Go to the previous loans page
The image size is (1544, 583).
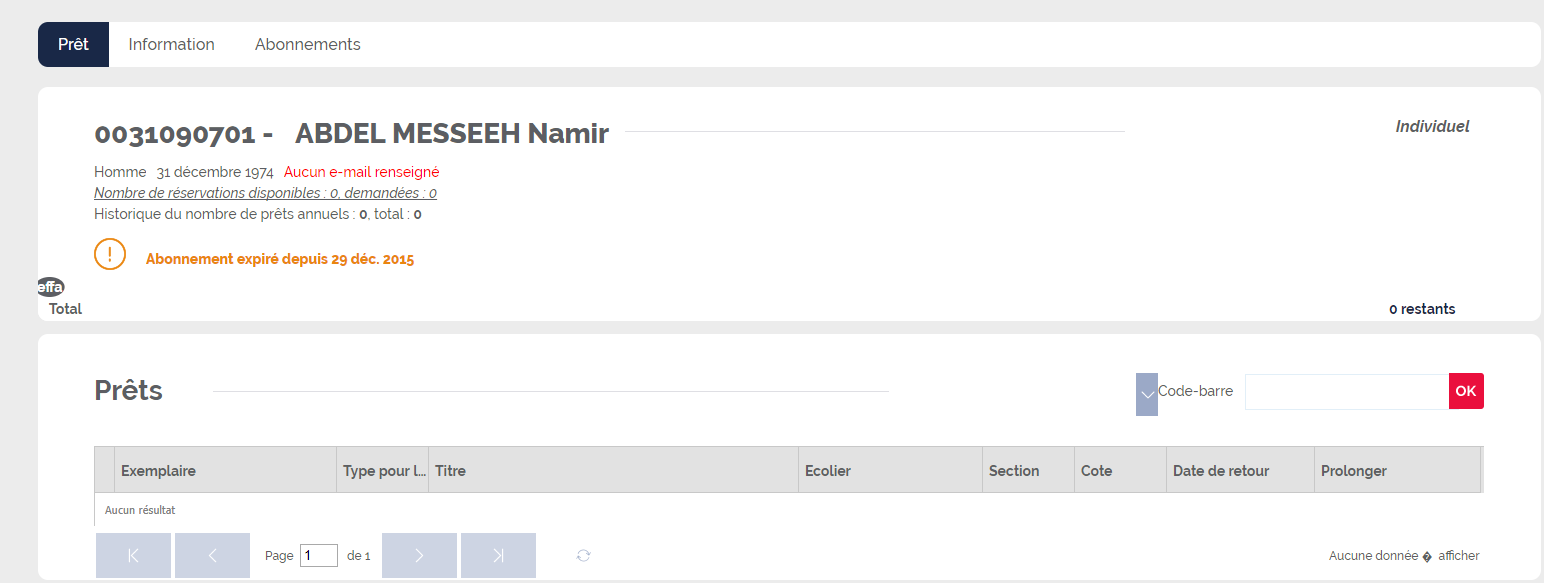[x=212, y=555]
